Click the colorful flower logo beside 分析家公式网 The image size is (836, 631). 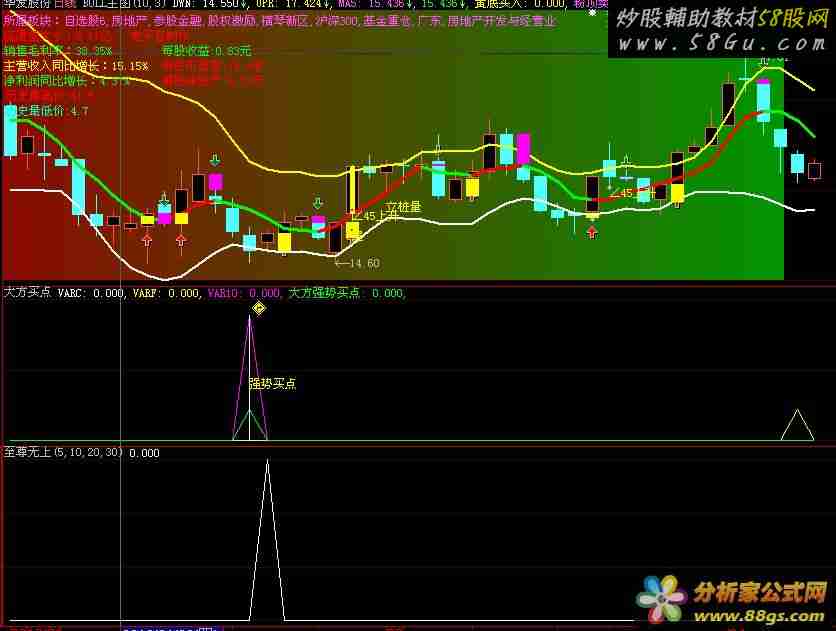(662, 598)
